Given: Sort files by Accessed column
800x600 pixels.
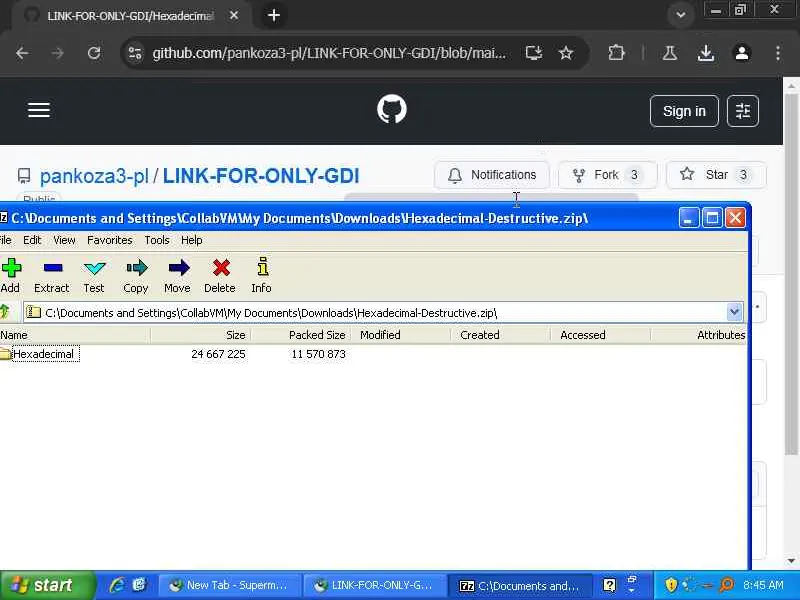Looking at the screenshot, I should coord(601,335).
